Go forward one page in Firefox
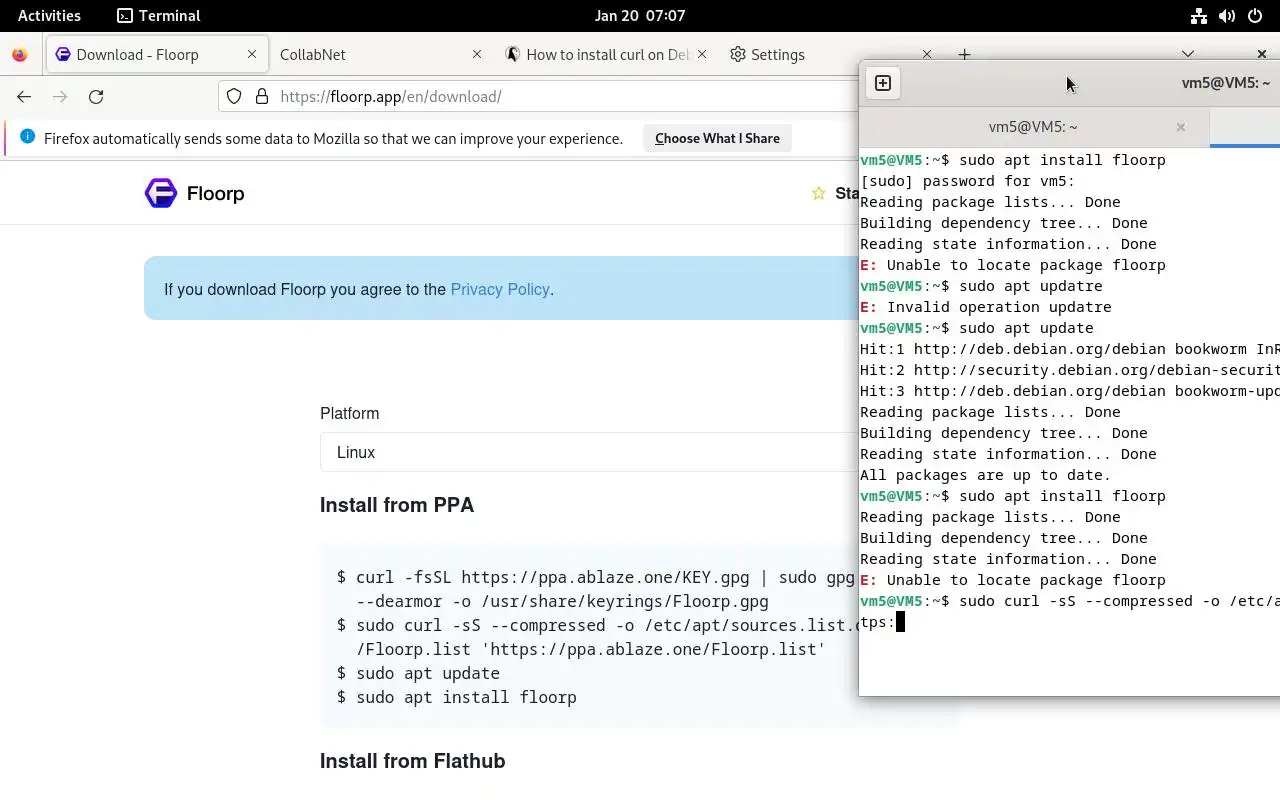This screenshot has height=800, width=1280. (x=60, y=97)
